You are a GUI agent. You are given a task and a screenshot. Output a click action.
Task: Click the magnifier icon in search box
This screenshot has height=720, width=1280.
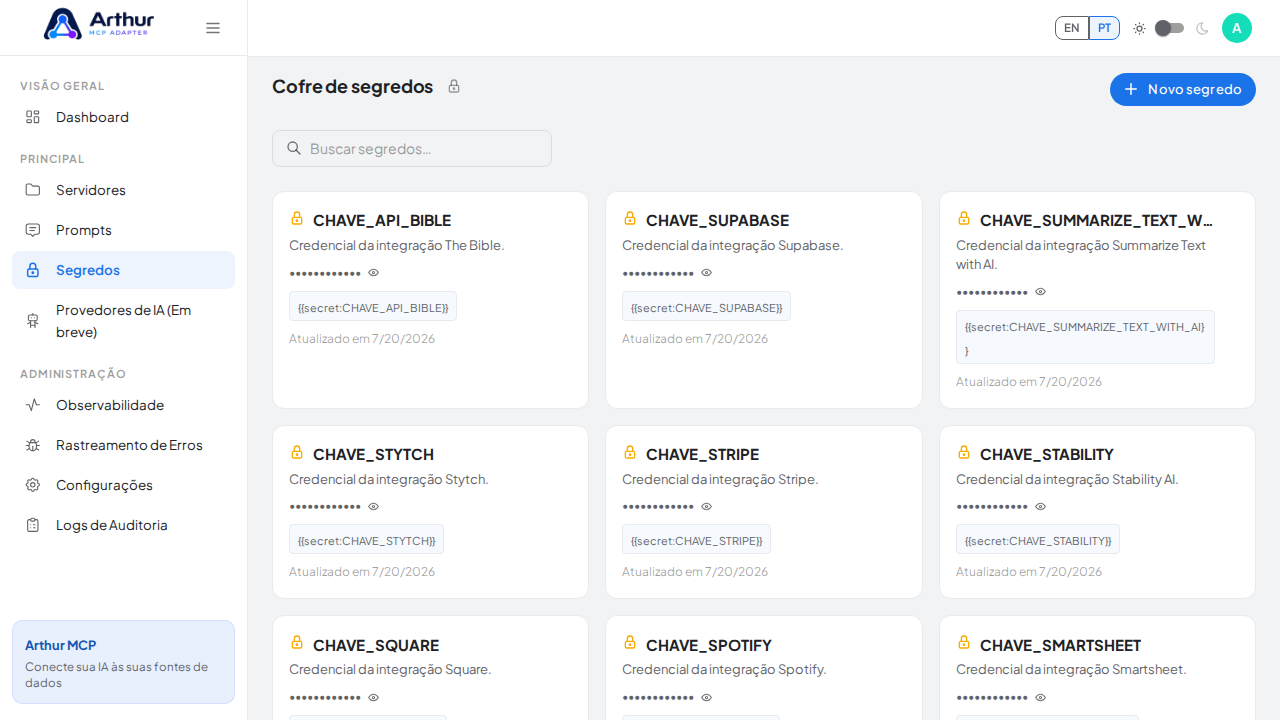tap(294, 148)
